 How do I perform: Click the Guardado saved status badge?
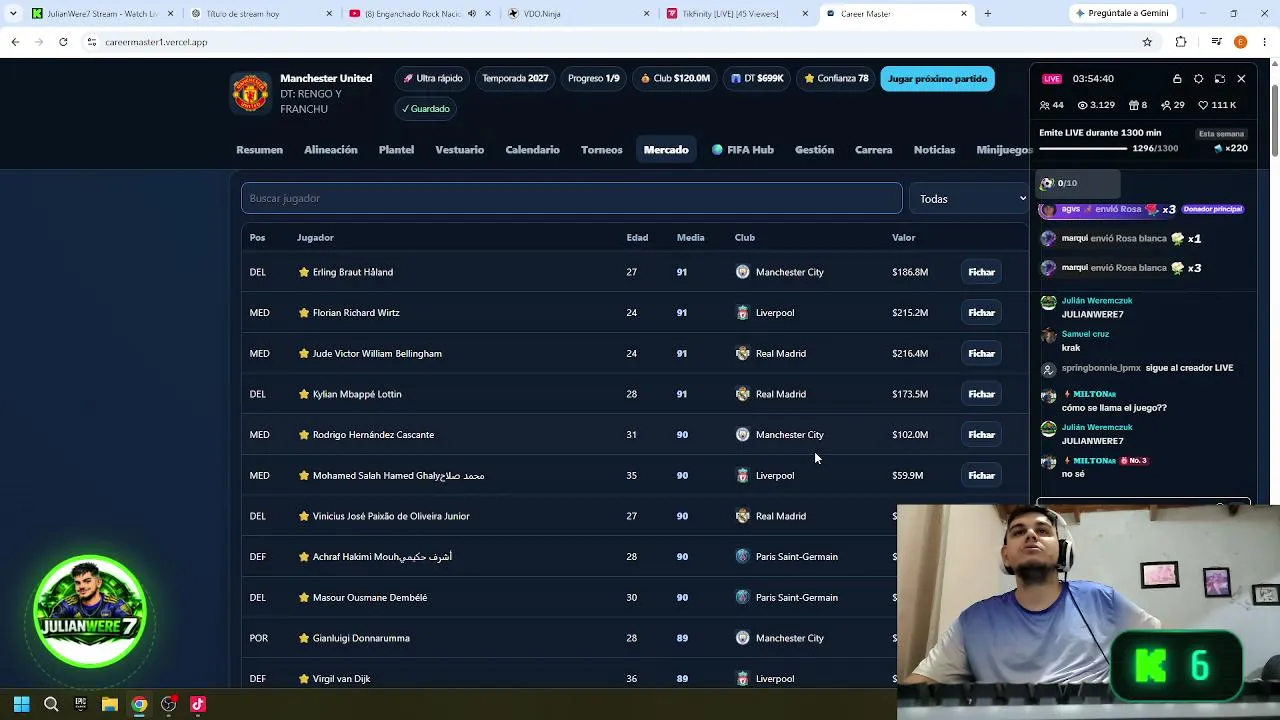[x=425, y=109]
